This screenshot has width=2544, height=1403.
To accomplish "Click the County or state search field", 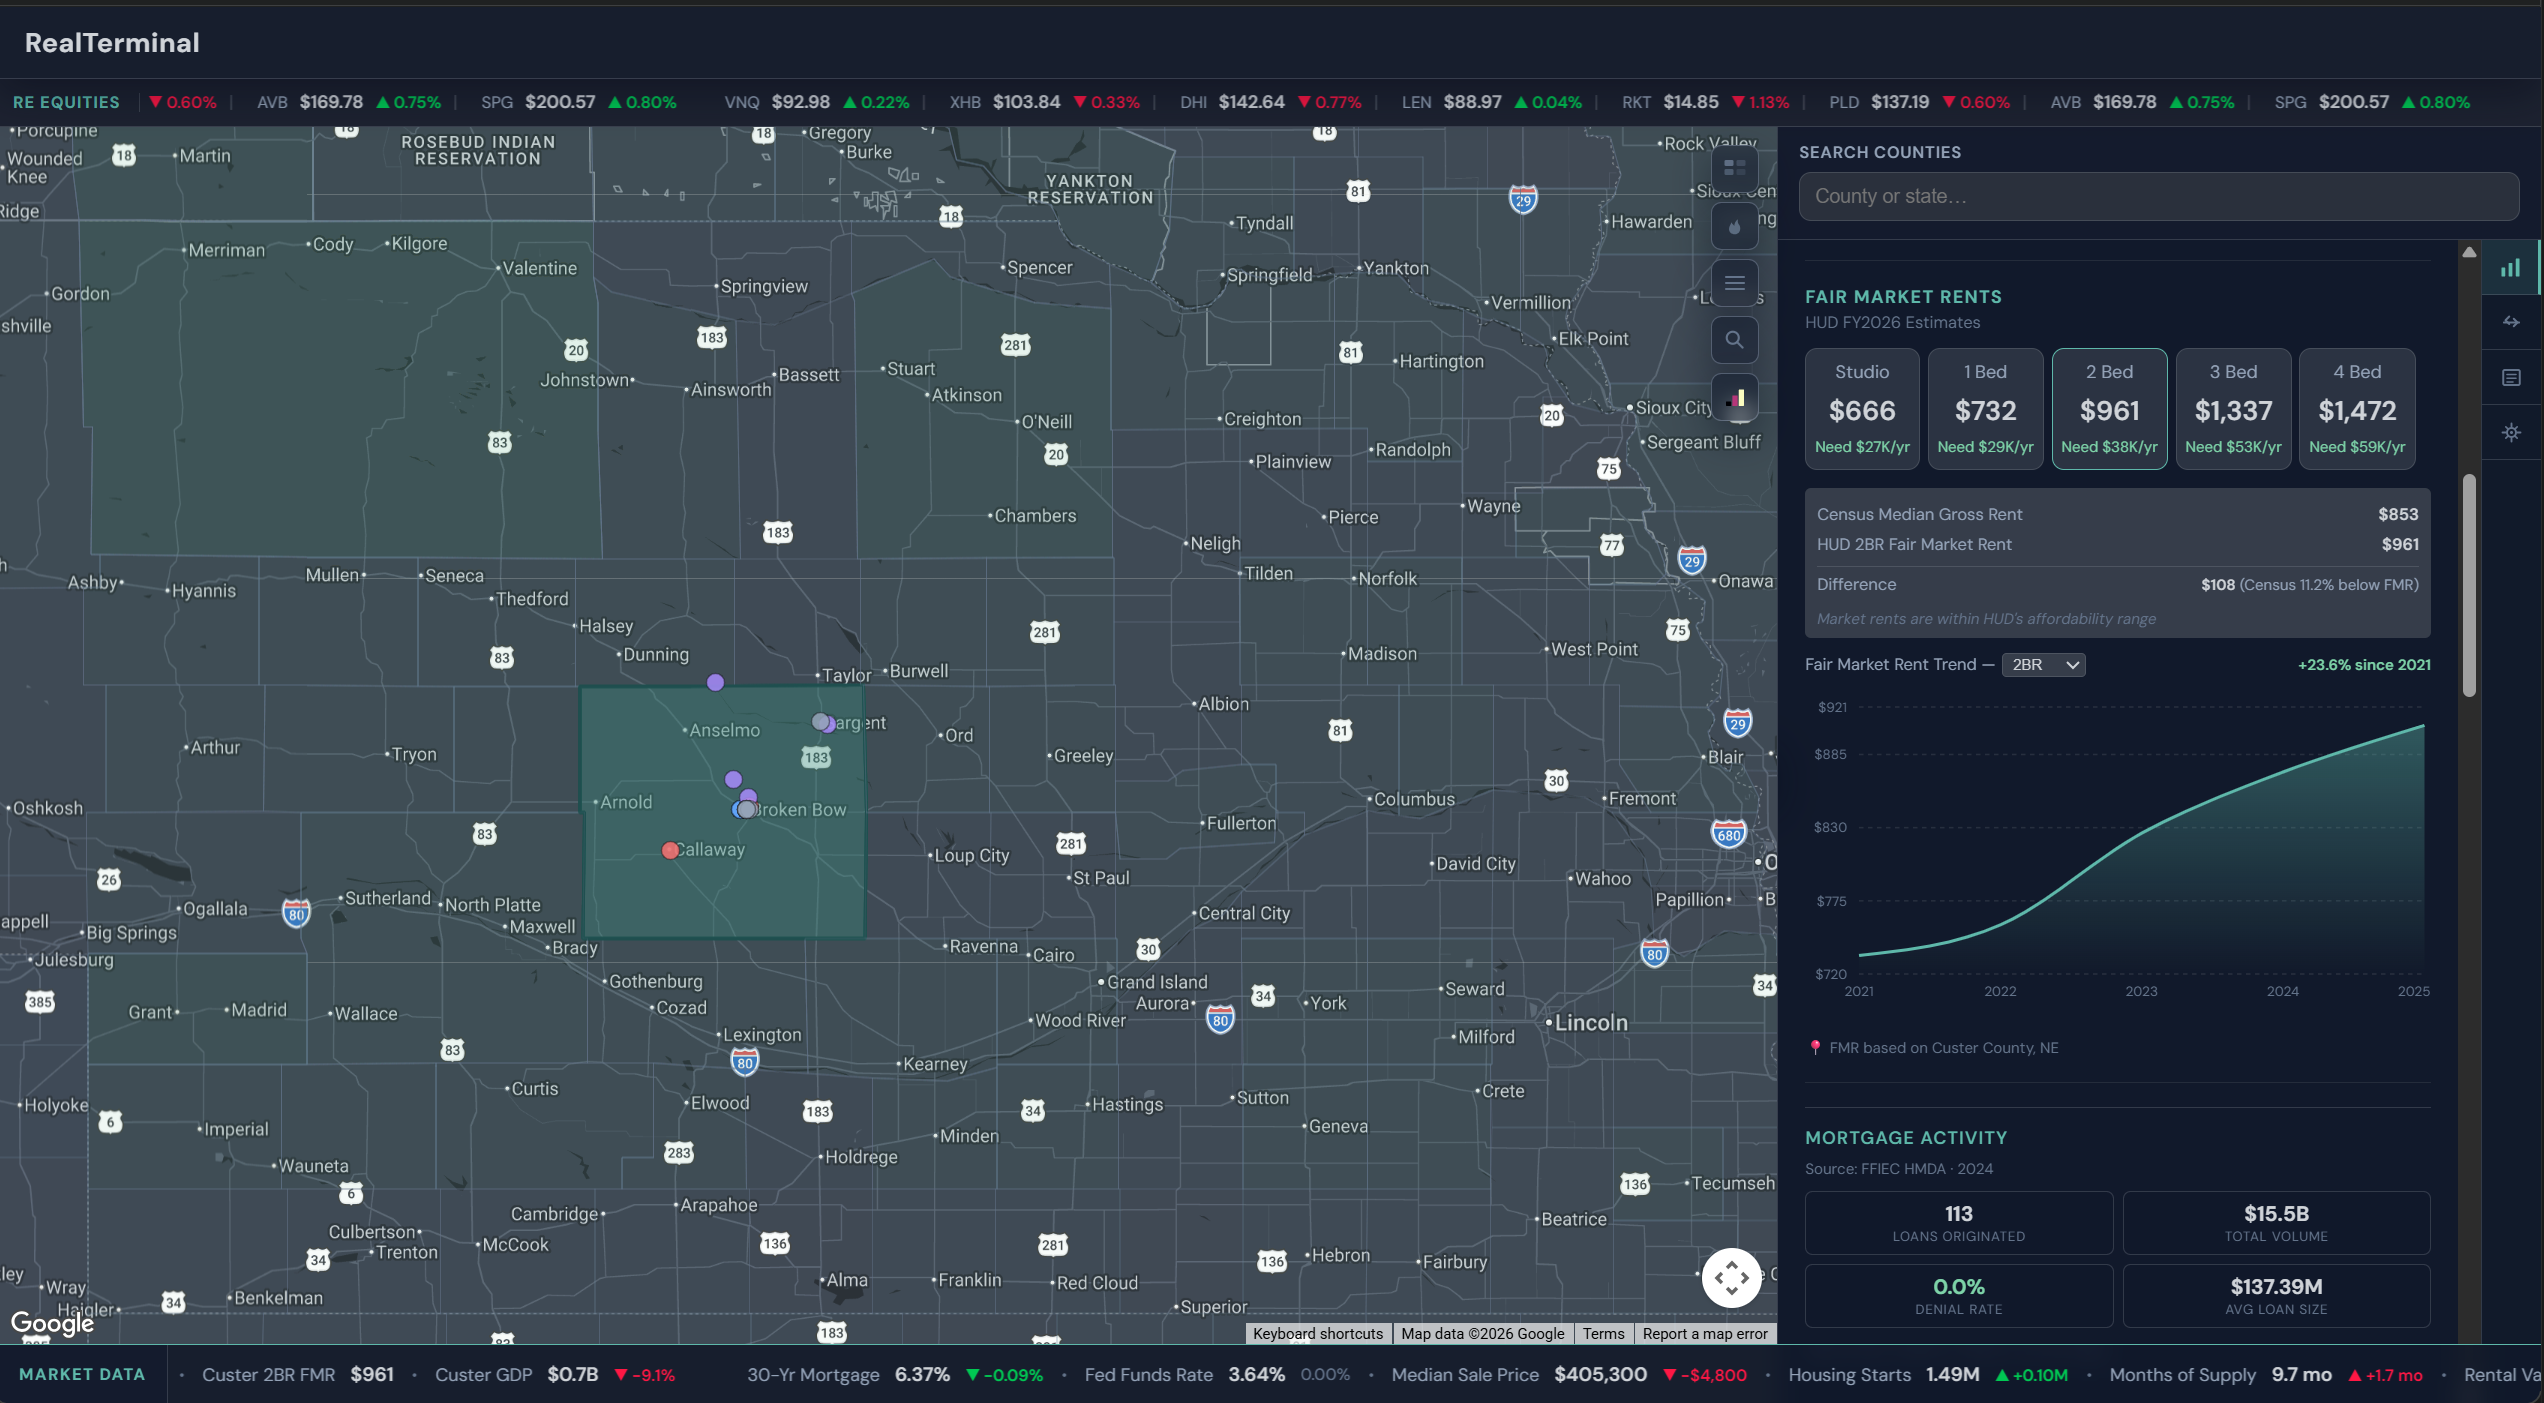I will (x=2158, y=197).
